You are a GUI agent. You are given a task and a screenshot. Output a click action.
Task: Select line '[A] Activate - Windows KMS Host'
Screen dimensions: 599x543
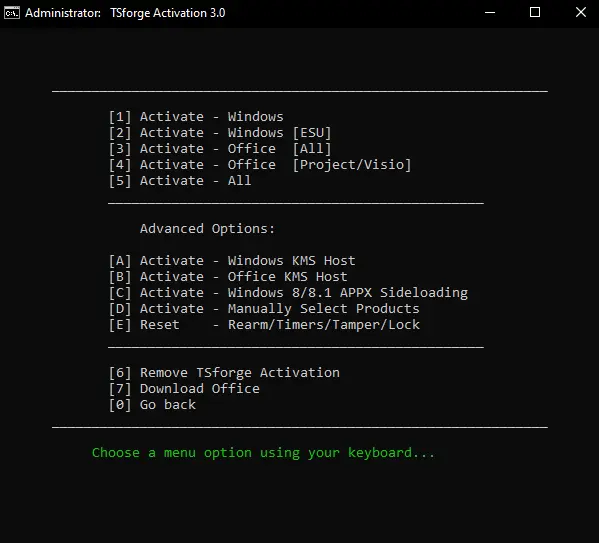coord(232,261)
